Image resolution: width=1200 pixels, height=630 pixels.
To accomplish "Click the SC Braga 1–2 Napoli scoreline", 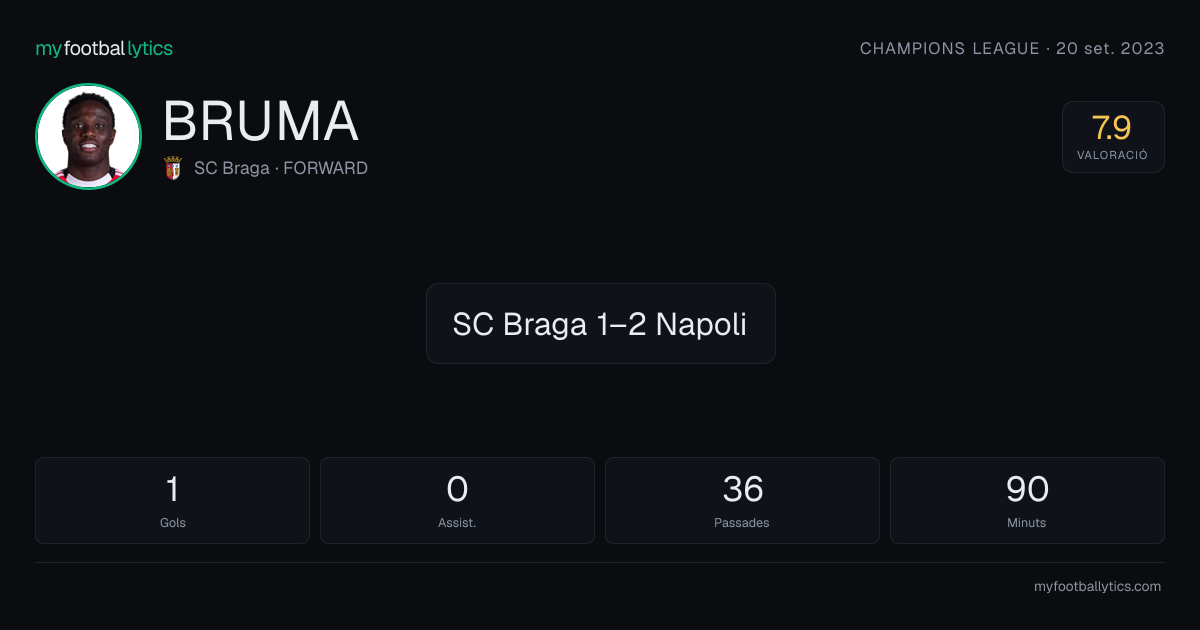I will pos(600,324).
